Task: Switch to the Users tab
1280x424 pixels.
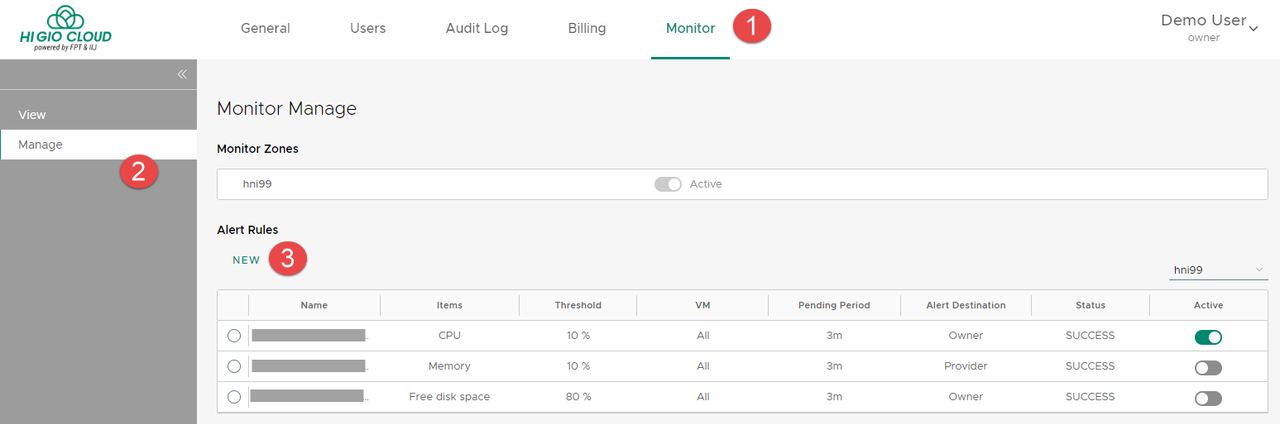Action: coord(367,28)
